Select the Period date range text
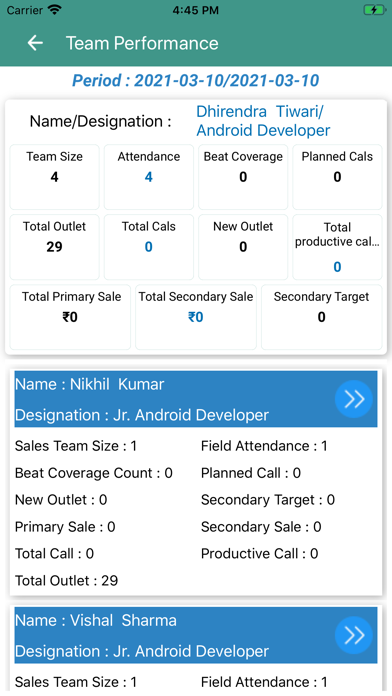Viewport: 392px width, 696px height. (x=196, y=80)
